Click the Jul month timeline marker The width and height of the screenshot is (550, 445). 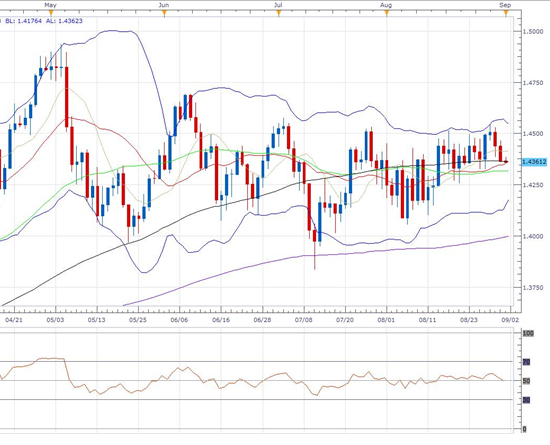[279, 13]
